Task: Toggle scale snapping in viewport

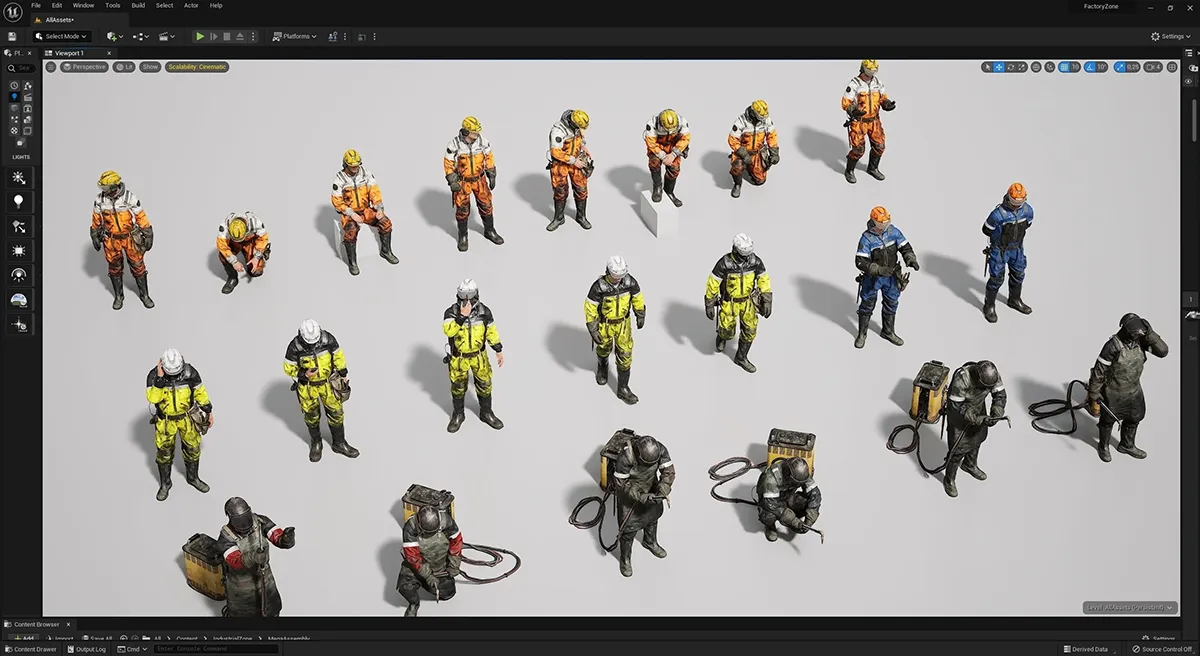Action: coord(1122,67)
